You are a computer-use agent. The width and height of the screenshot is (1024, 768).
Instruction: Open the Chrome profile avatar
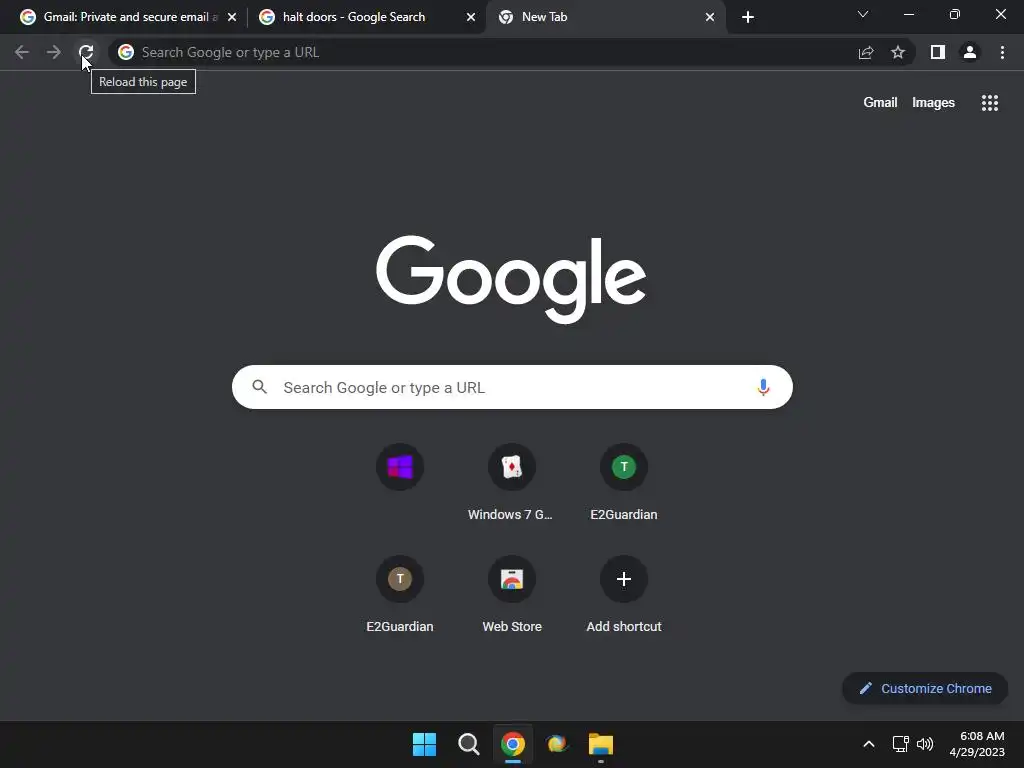point(970,52)
